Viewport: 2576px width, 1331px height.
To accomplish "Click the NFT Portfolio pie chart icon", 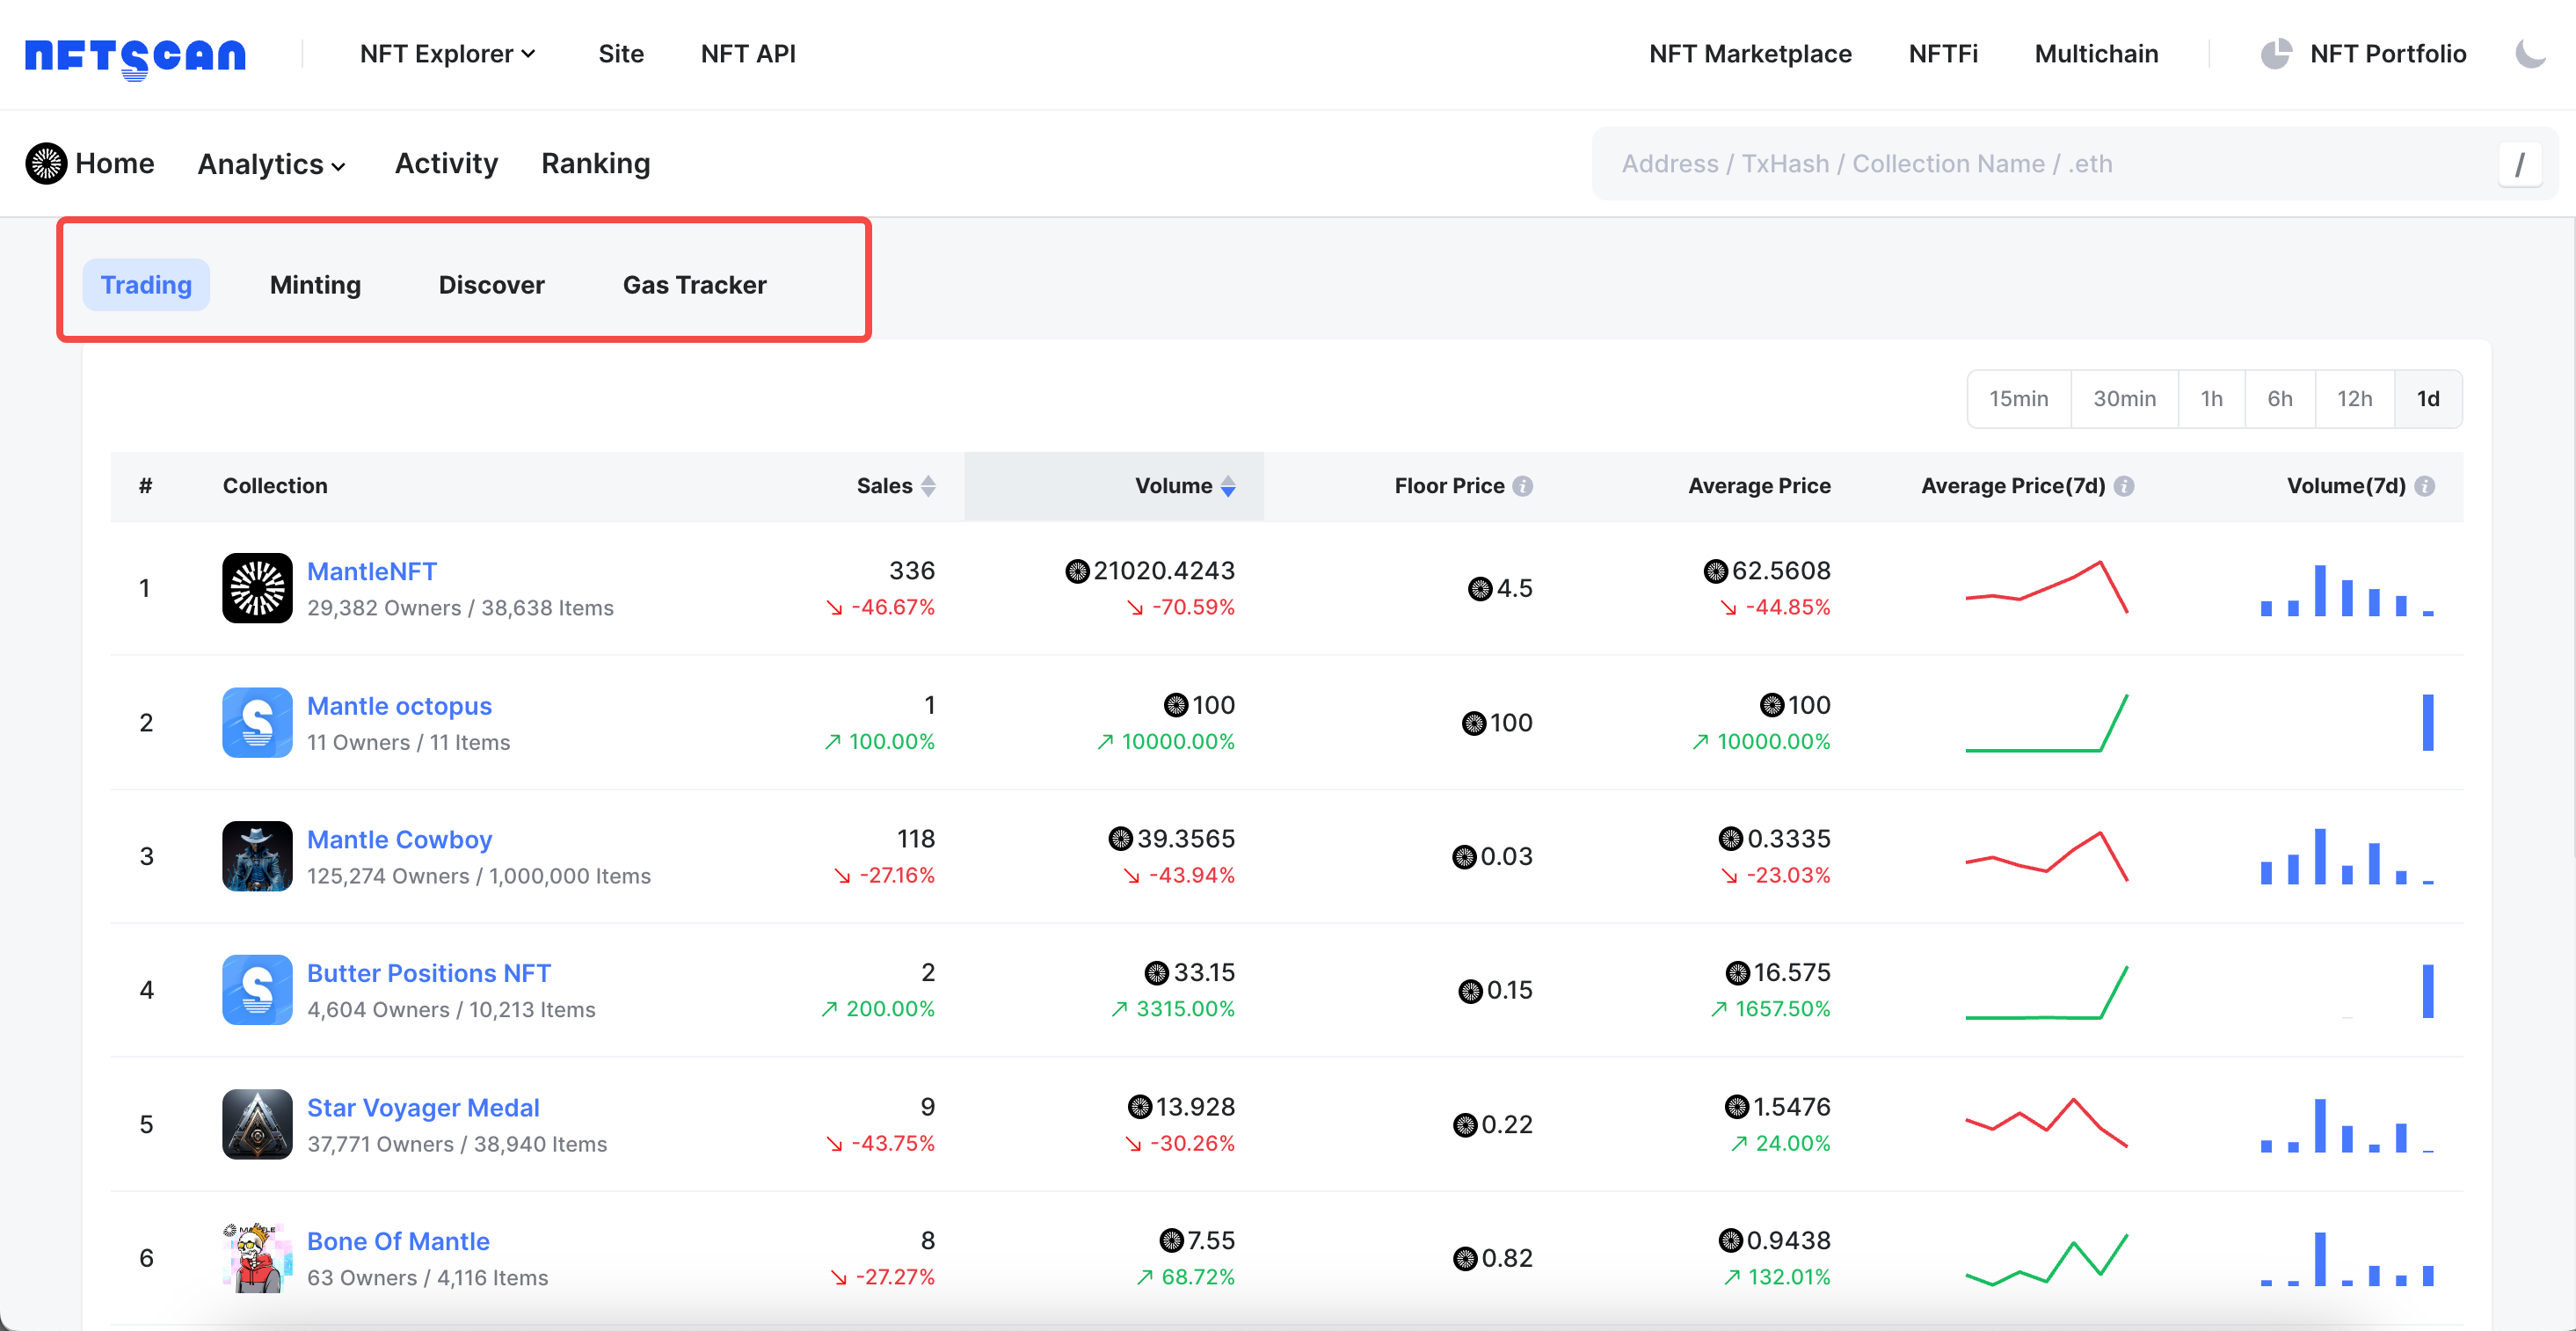I will click(2276, 54).
